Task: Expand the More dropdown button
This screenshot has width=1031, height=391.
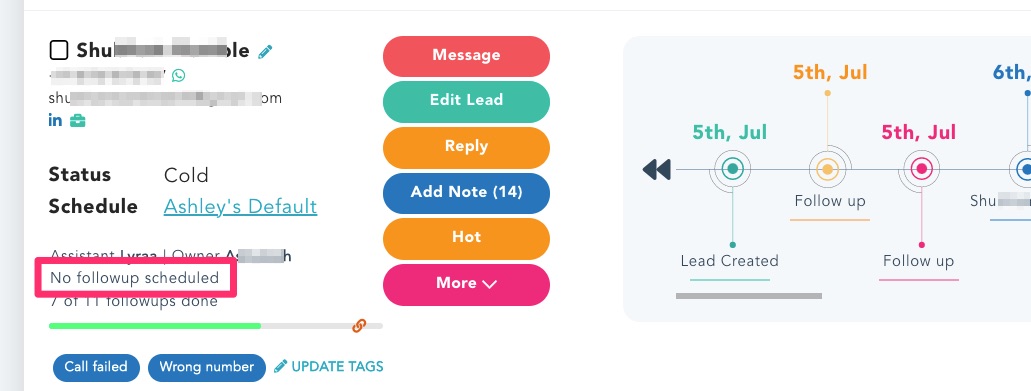Action: pos(466,283)
